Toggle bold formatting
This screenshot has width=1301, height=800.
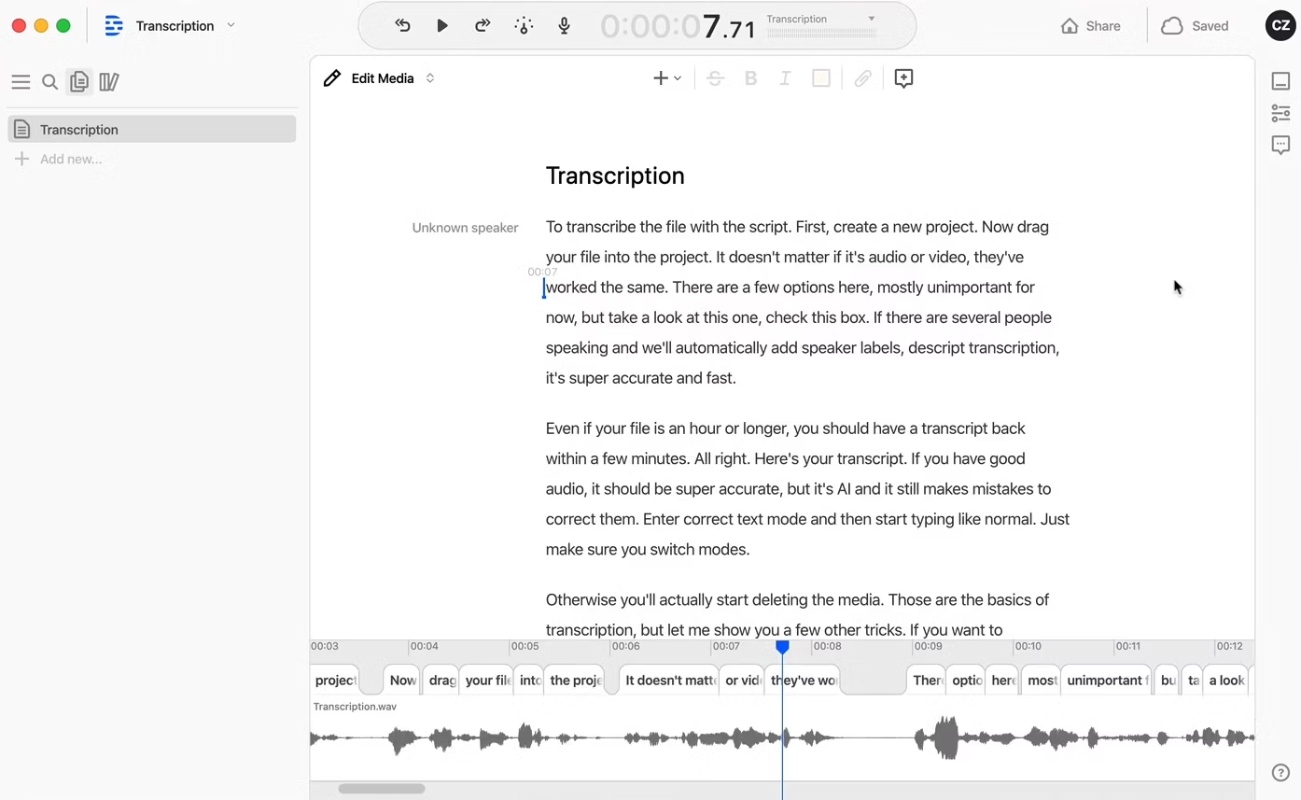click(751, 78)
